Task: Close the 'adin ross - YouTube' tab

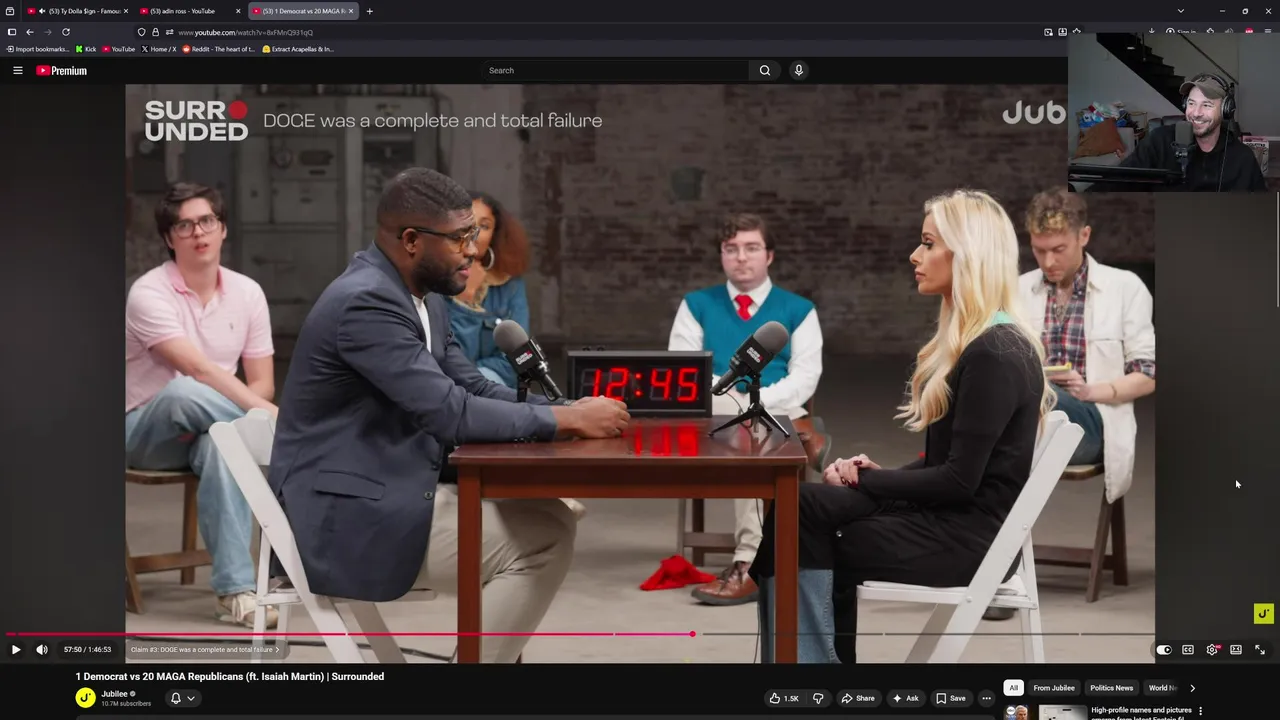Action: [238, 11]
